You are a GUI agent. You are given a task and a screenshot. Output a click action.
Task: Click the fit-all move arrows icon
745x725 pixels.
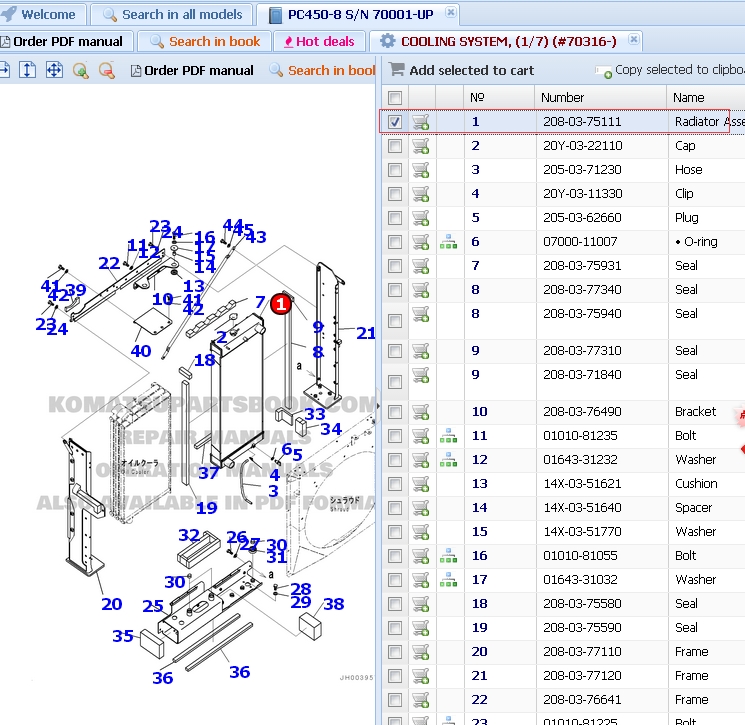[54, 70]
